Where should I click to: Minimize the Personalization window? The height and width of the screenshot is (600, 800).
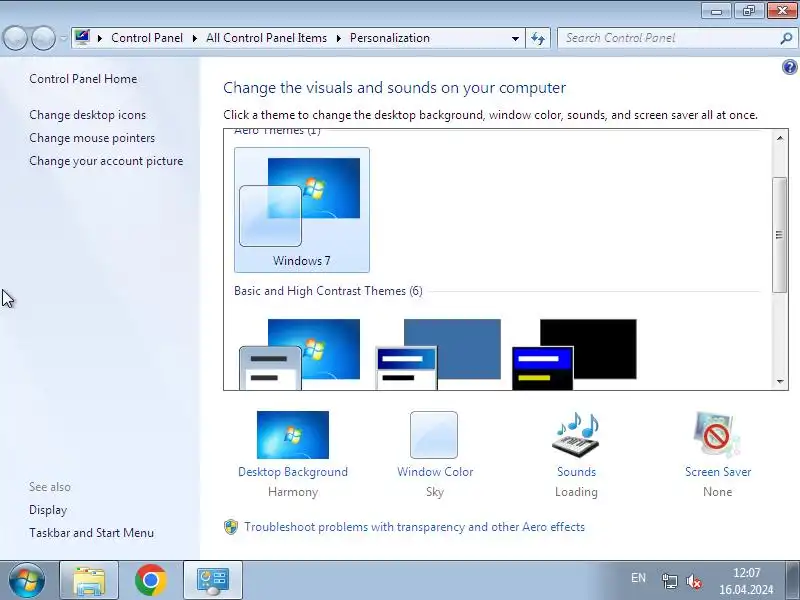[716, 11]
